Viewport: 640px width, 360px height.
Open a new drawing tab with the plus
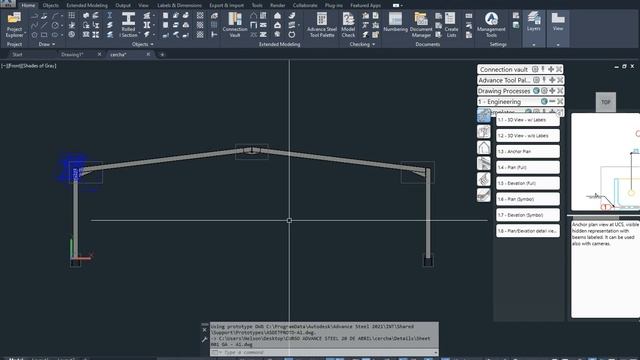(162, 54)
